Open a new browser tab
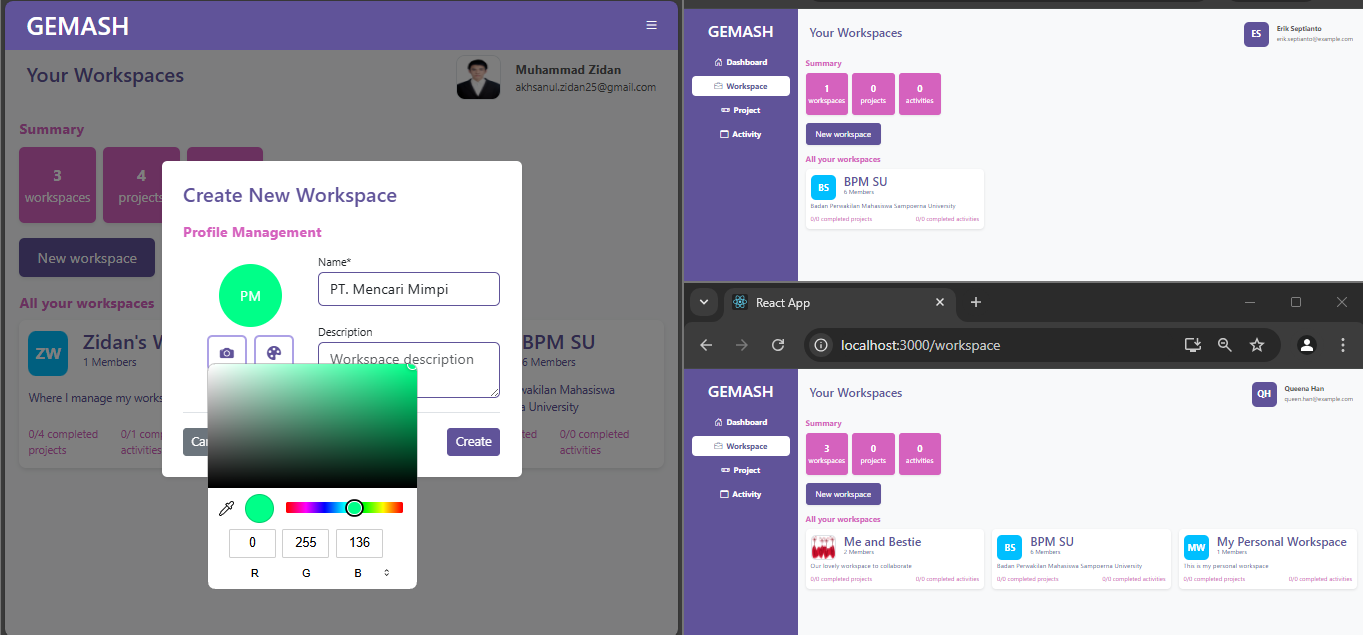Screen dimensions: 1363x635 pos(976,302)
